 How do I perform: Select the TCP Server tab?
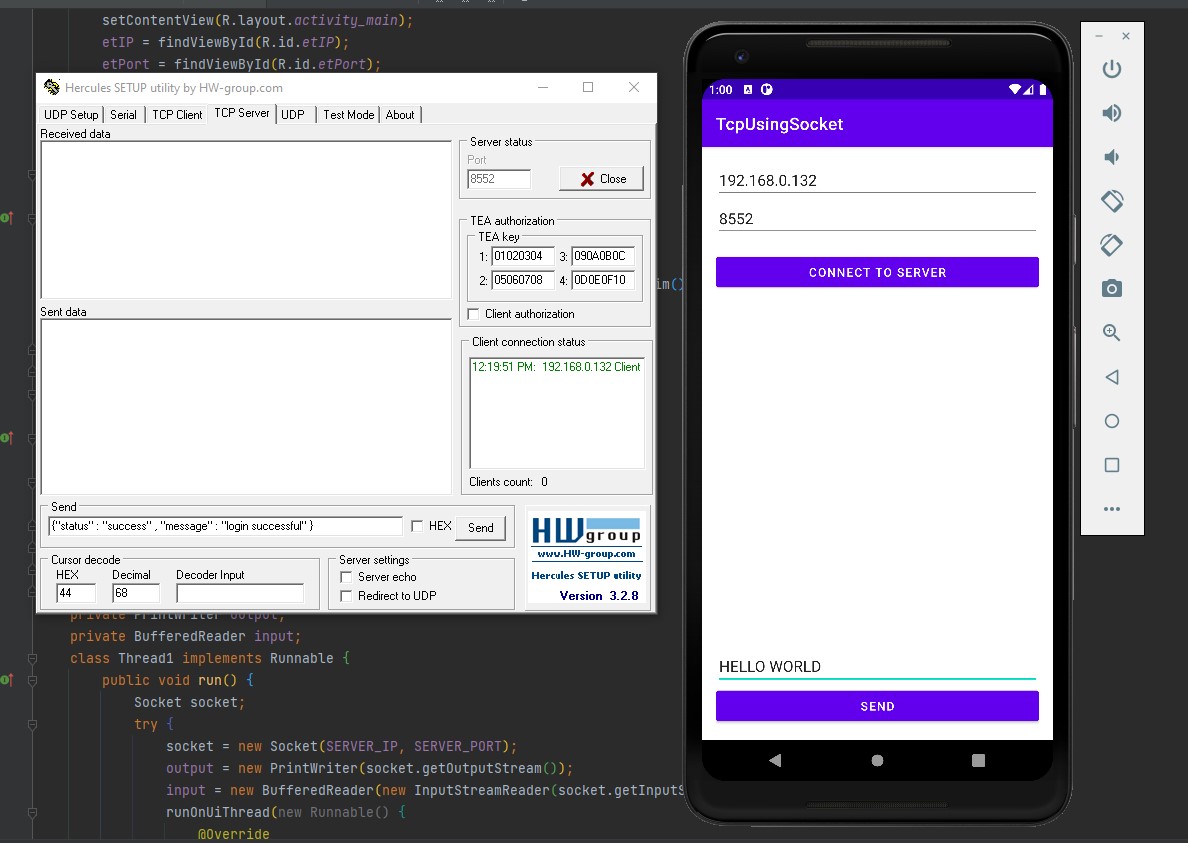point(242,113)
